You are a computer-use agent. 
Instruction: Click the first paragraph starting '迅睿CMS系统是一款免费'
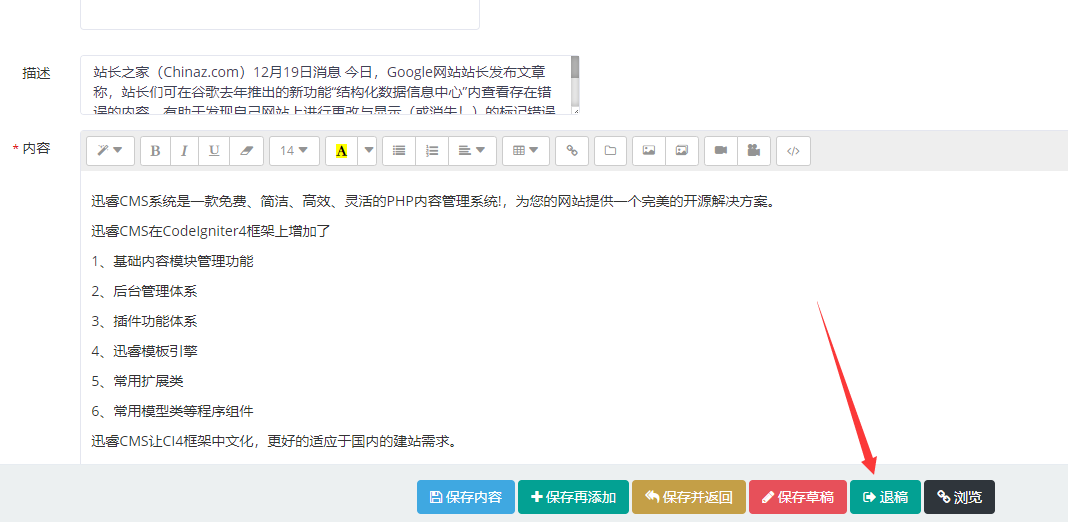(x=433, y=201)
